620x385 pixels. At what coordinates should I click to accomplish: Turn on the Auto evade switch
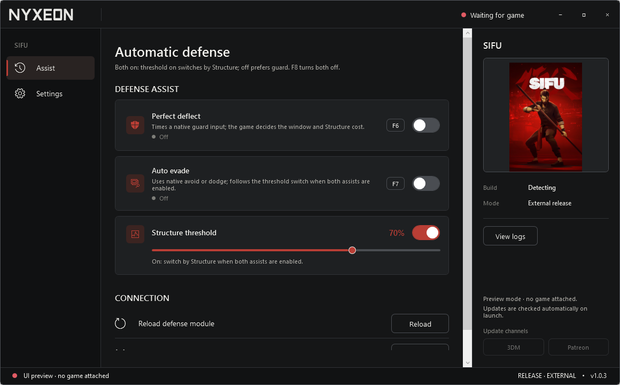pos(426,183)
